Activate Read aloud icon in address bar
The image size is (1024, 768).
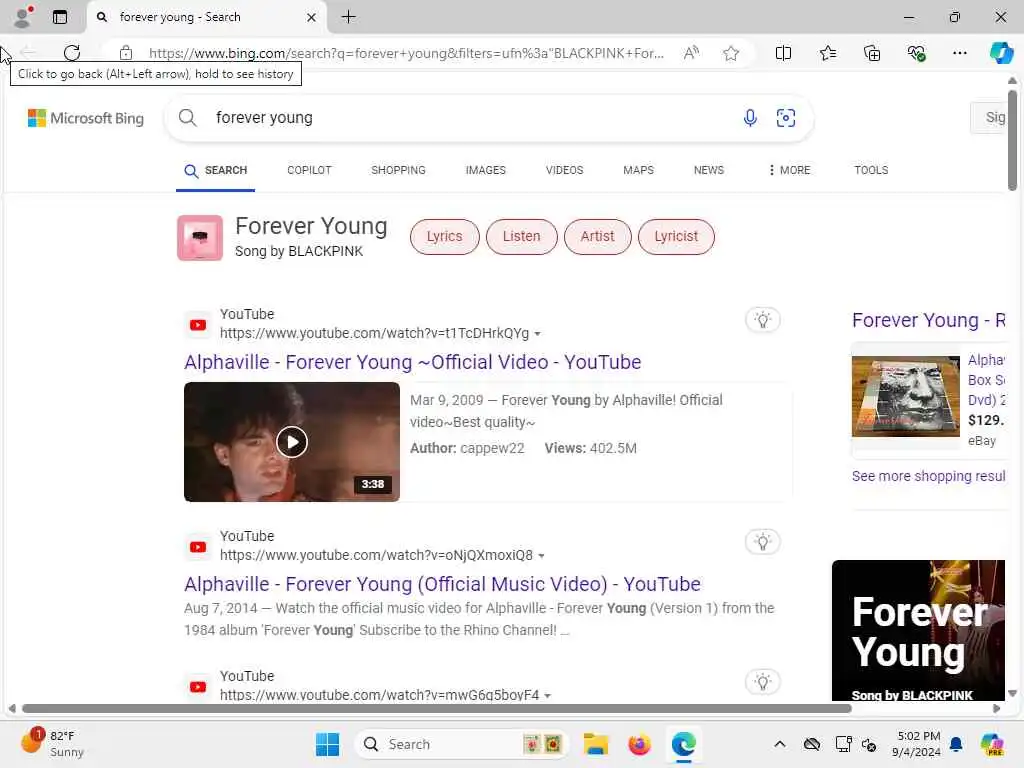click(691, 53)
